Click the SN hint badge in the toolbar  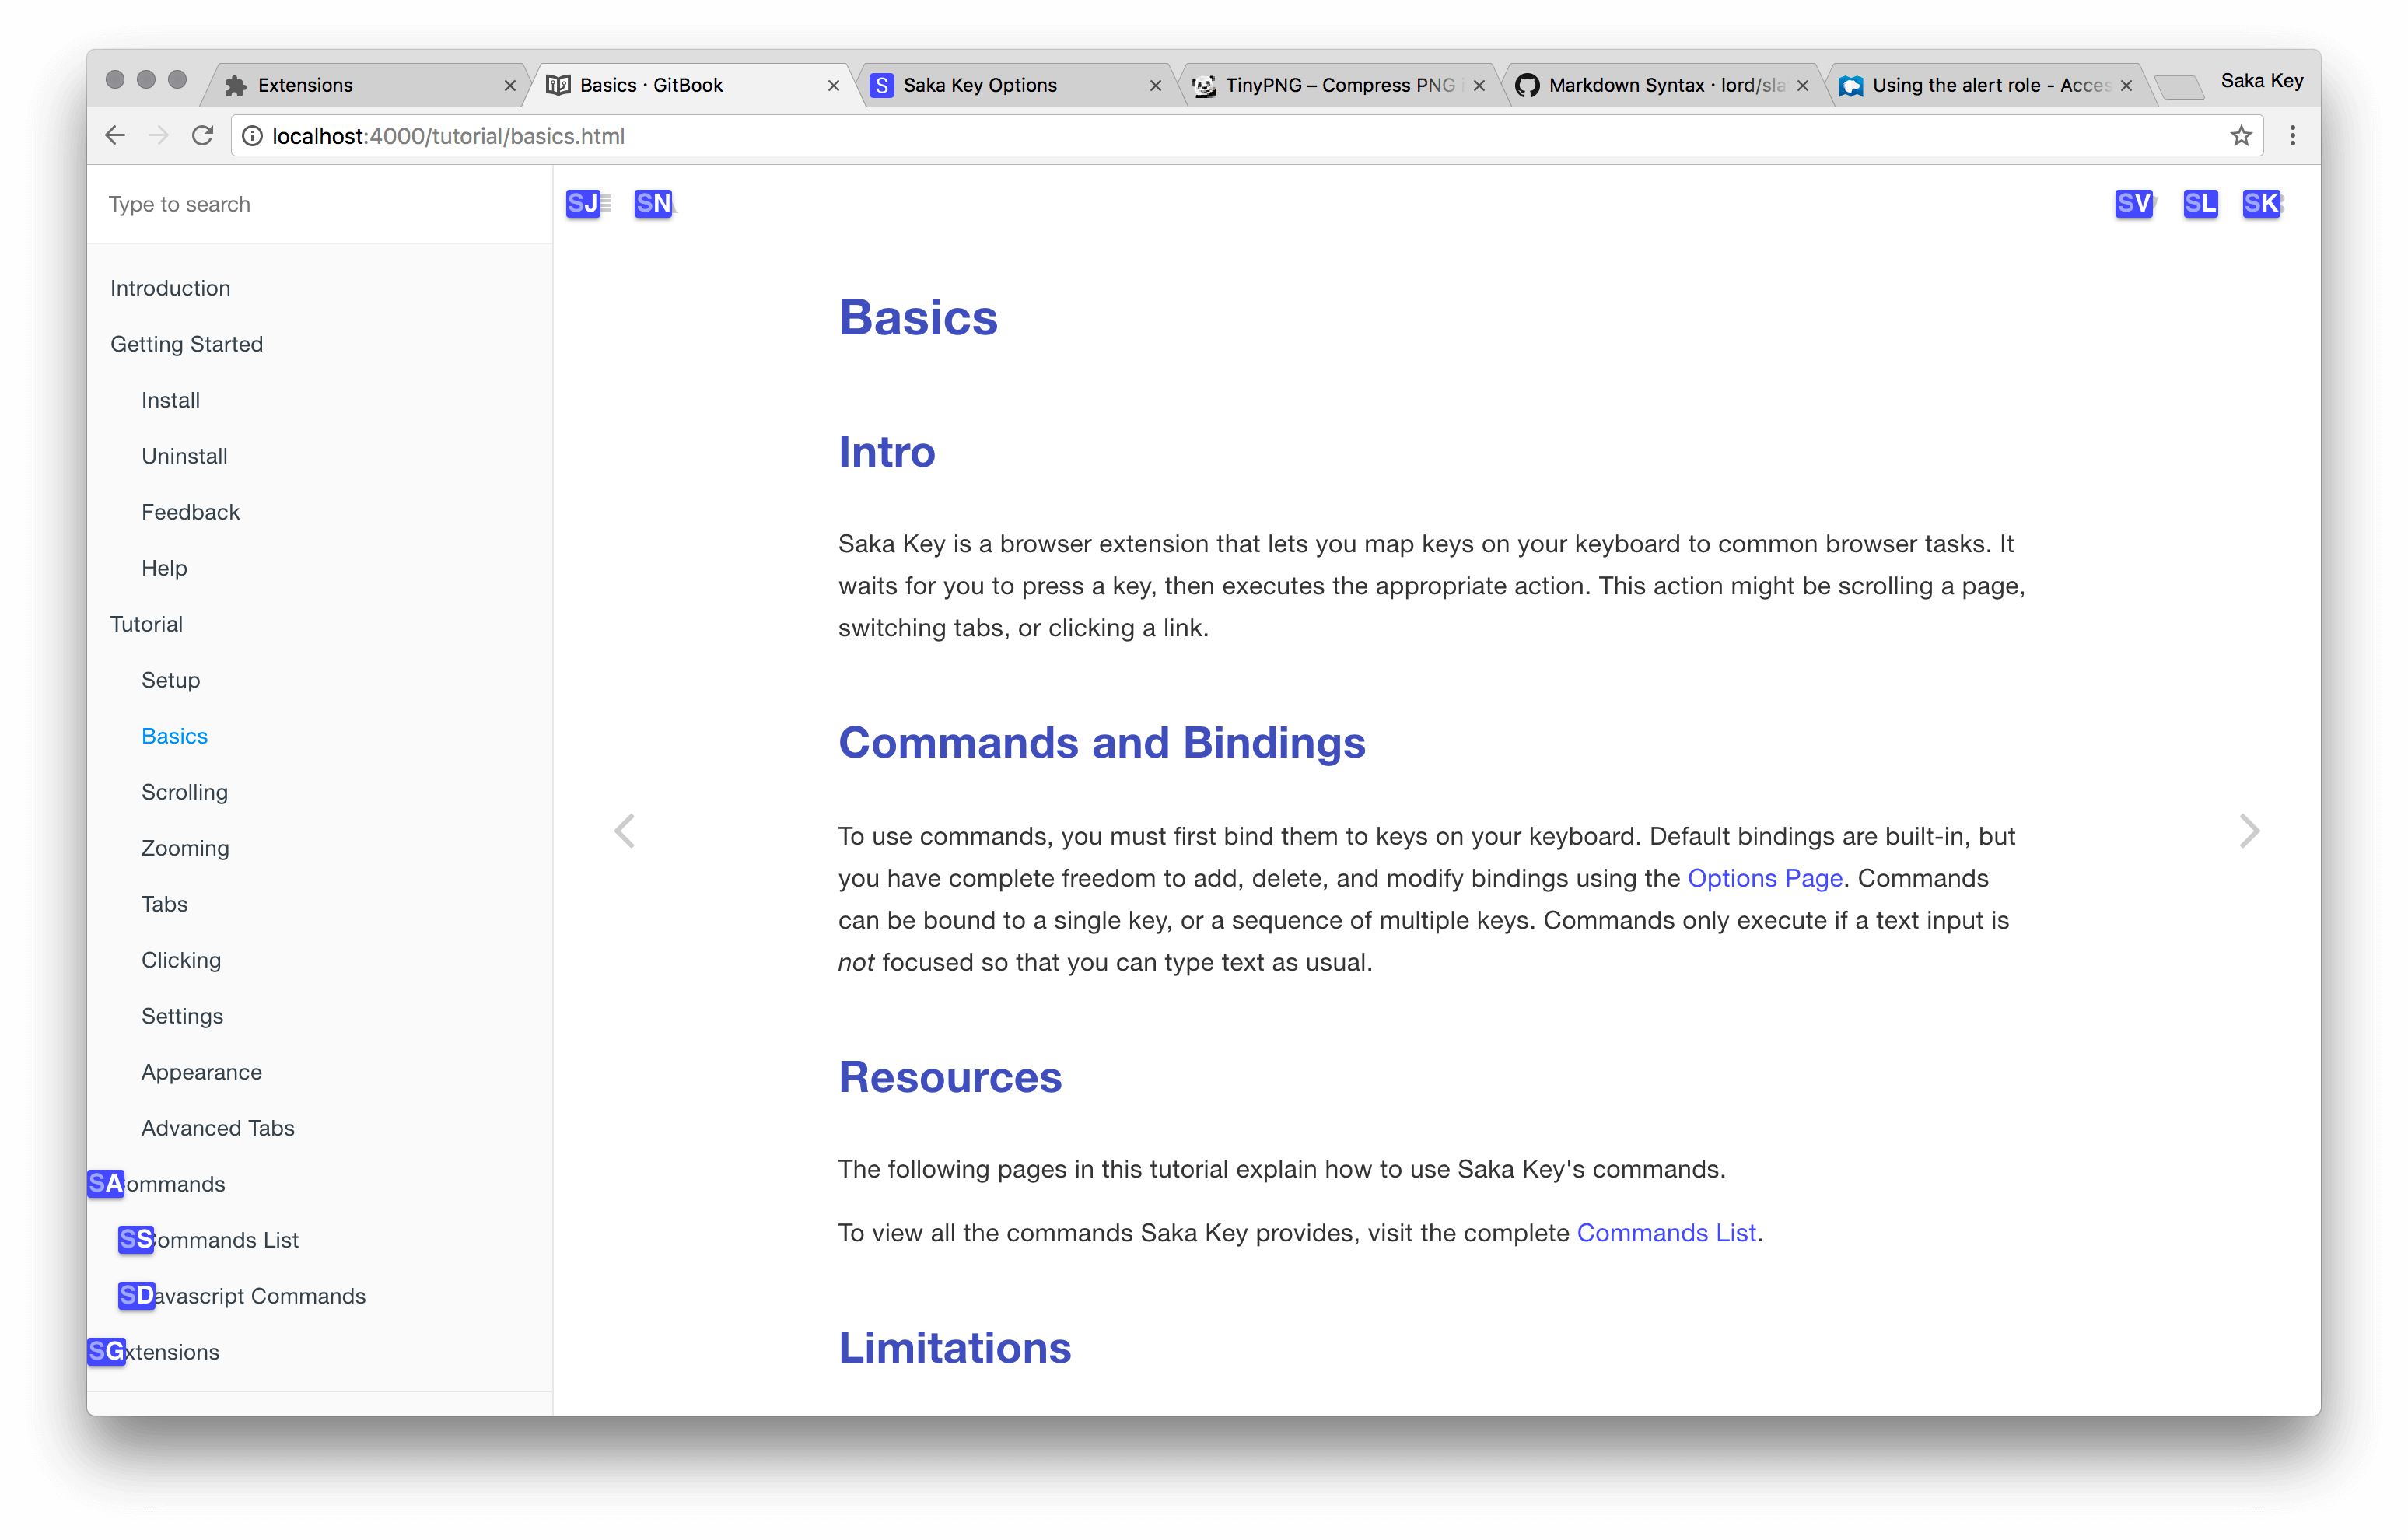tap(653, 204)
